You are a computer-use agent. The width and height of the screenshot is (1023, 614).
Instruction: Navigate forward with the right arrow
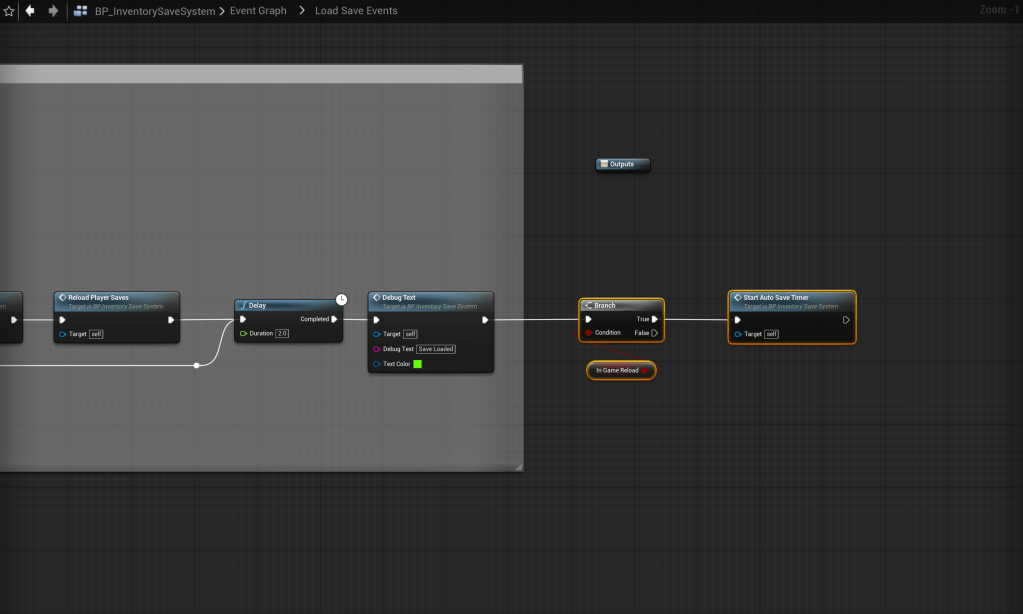pos(53,11)
